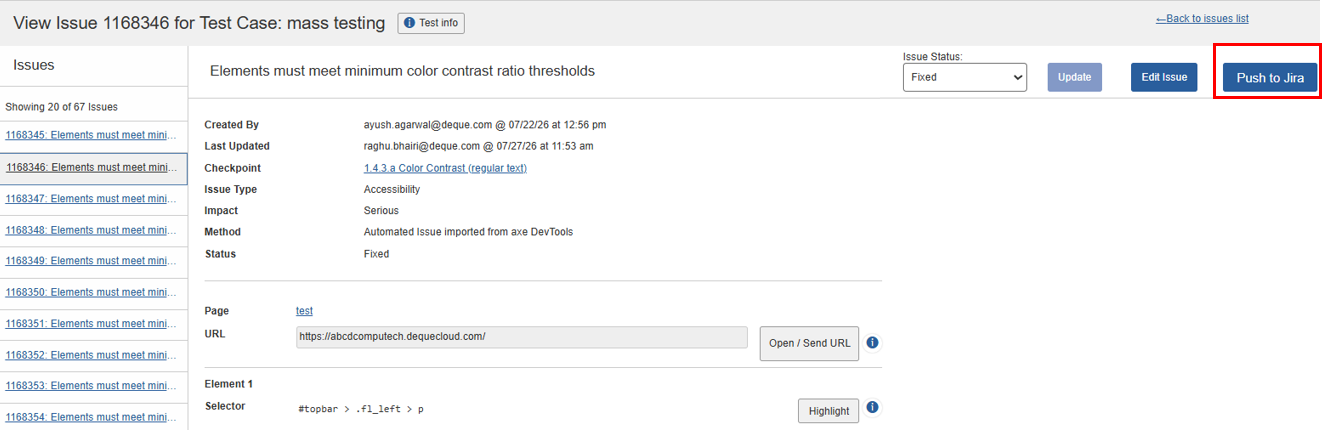Select issue 1168345 in the Issues list
Image resolution: width=1327 pixels, height=437 pixels.
tap(91, 135)
